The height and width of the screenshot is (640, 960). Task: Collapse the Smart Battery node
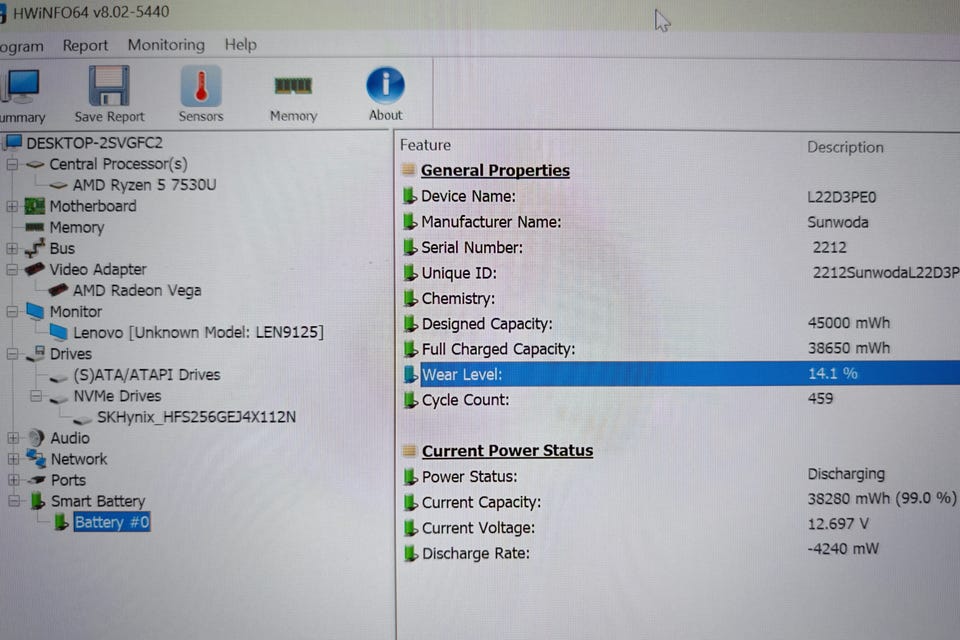click(13, 501)
